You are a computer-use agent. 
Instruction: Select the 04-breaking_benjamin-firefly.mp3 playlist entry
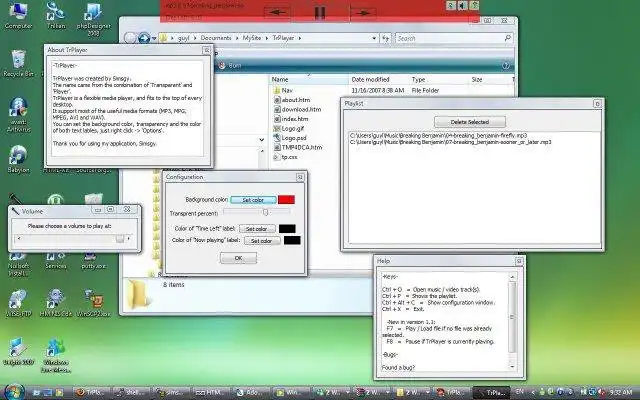pyautogui.click(x=439, y=135)
